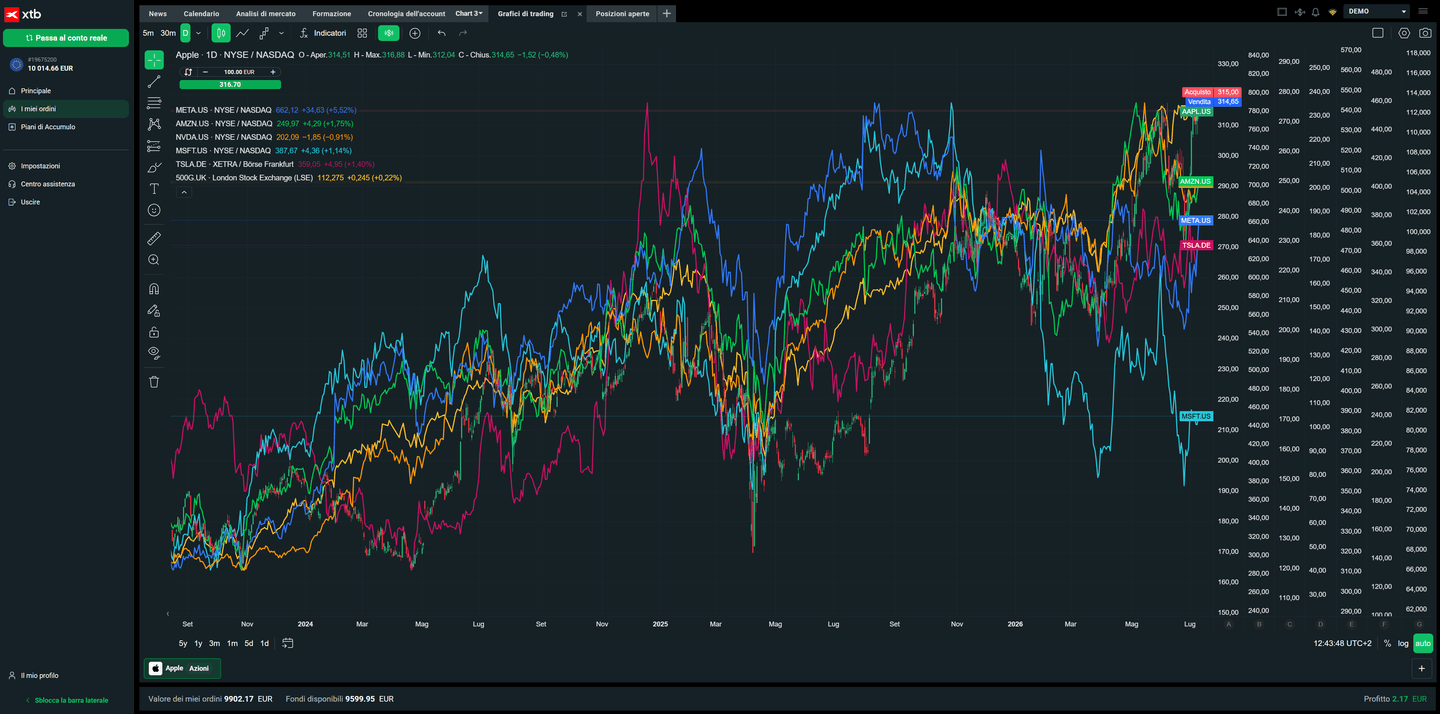Open the News tab
Screen dimensions: 1440x714
158,14
